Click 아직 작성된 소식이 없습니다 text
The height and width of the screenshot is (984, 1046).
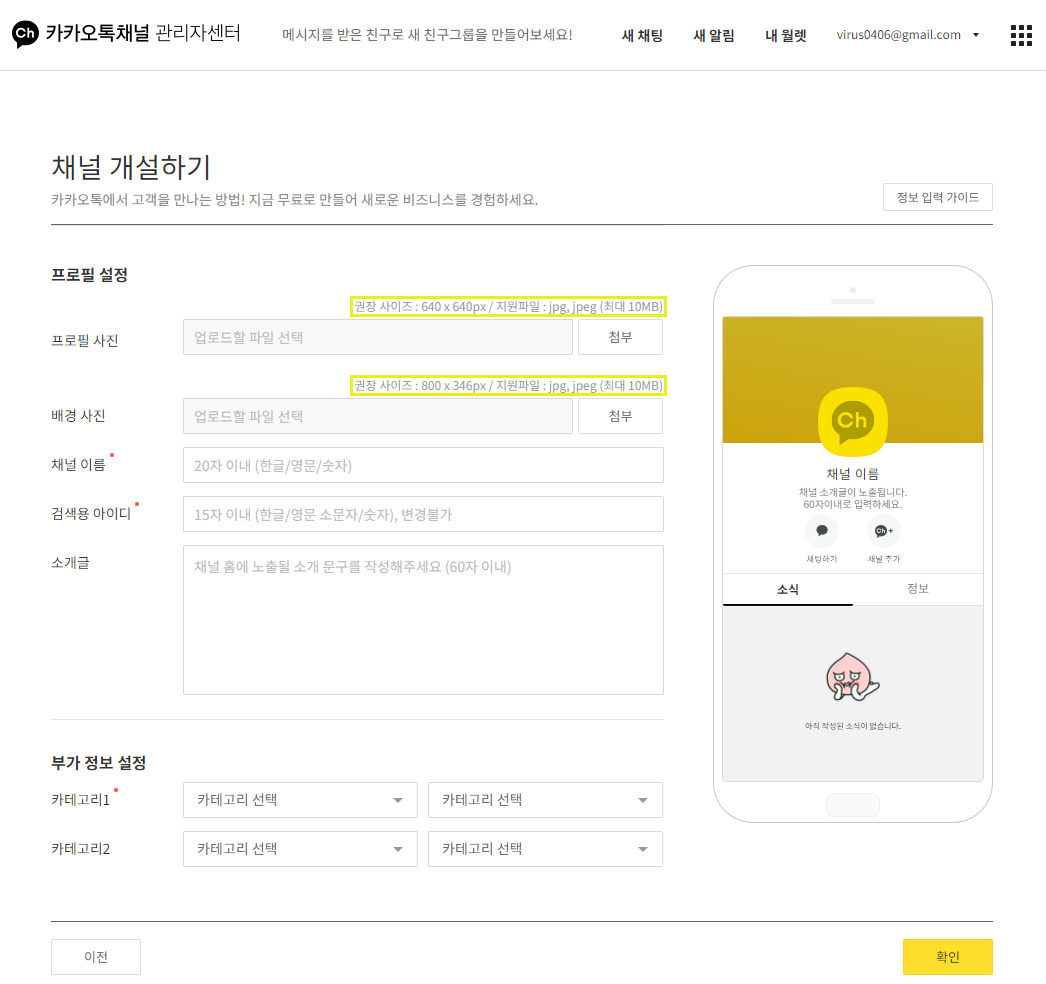(853, 726)
